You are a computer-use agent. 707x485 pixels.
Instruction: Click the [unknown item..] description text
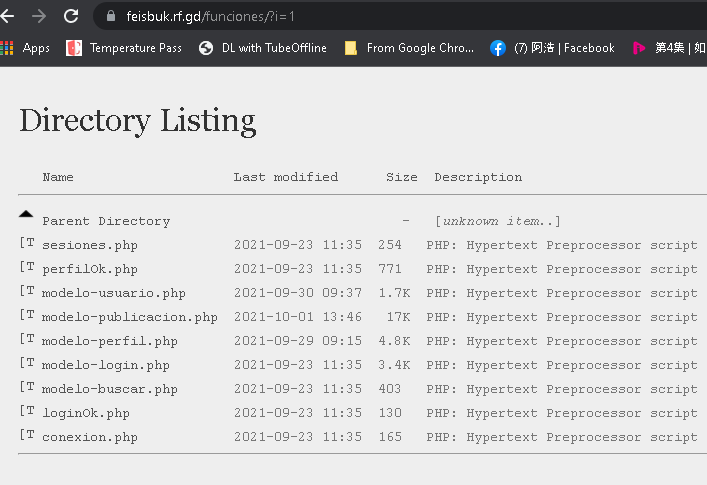point(498,221)
